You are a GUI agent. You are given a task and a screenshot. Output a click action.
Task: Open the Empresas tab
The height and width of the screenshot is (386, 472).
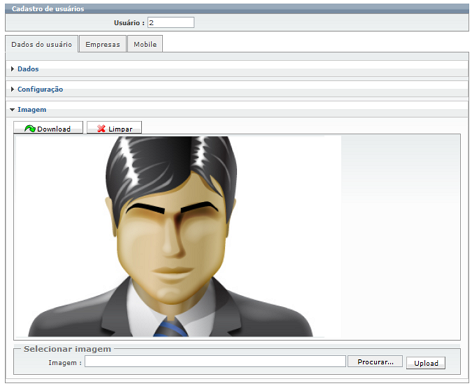[x=103, y=44]
